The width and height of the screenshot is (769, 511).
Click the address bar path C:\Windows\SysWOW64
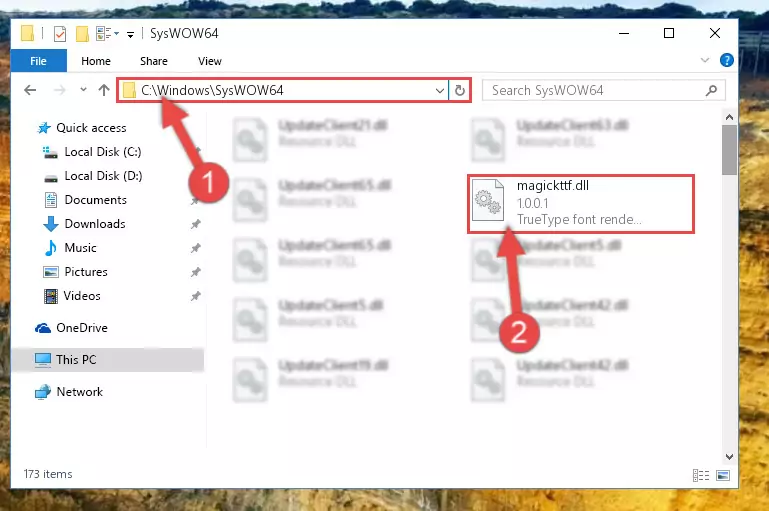(x=212, y=90)
